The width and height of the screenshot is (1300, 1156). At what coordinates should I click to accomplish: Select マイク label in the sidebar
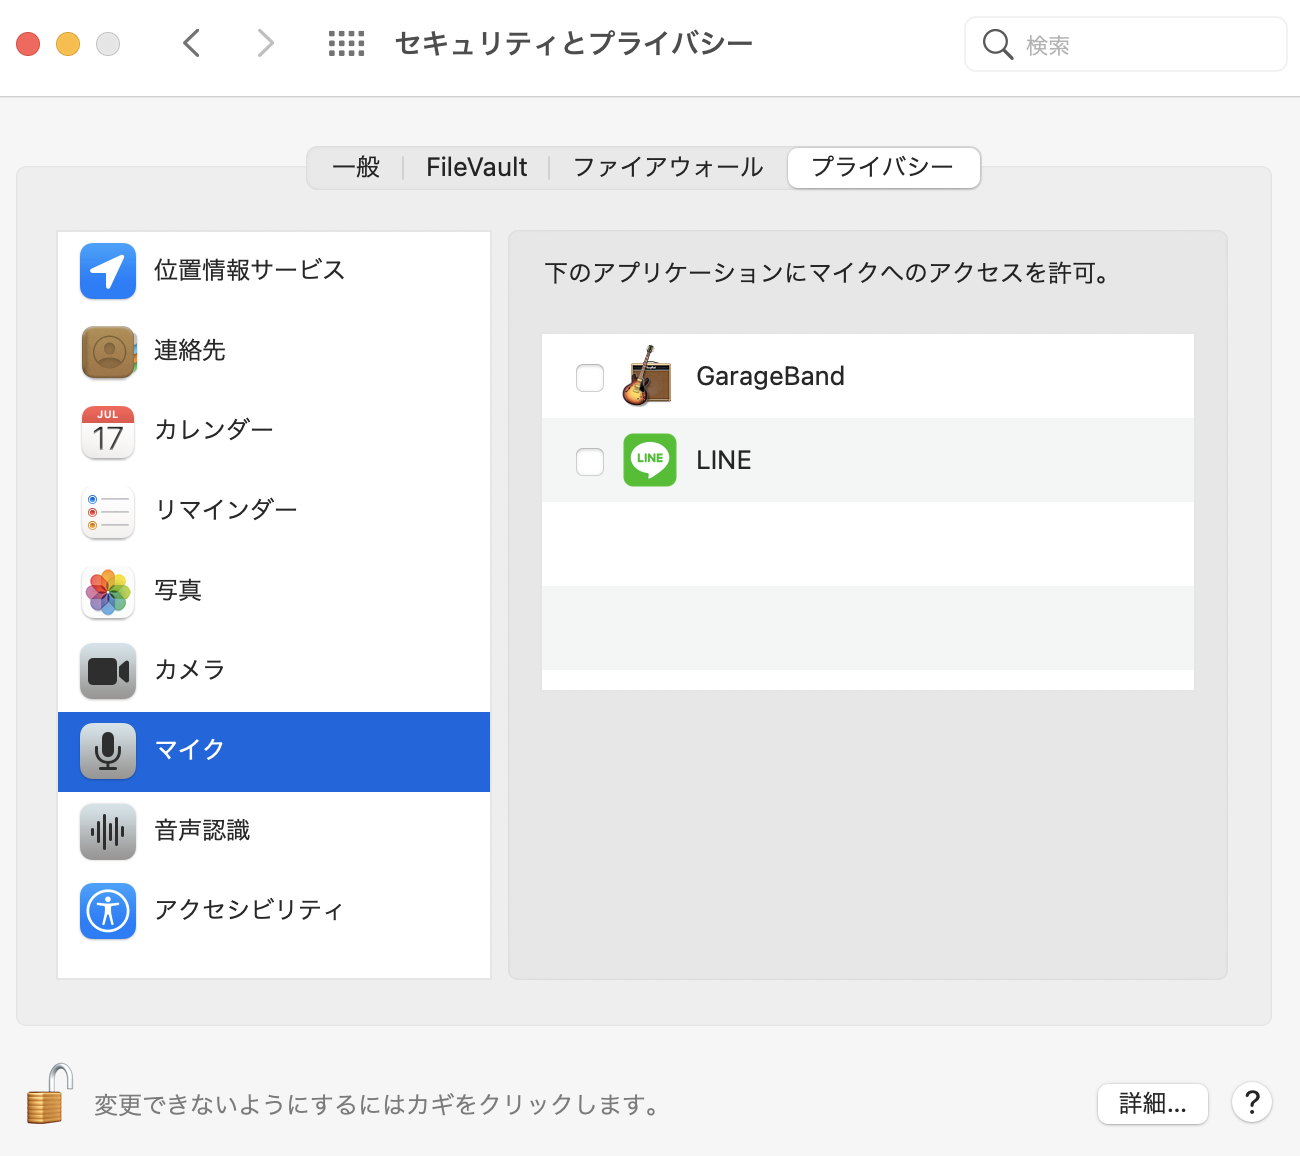(190, 750)
